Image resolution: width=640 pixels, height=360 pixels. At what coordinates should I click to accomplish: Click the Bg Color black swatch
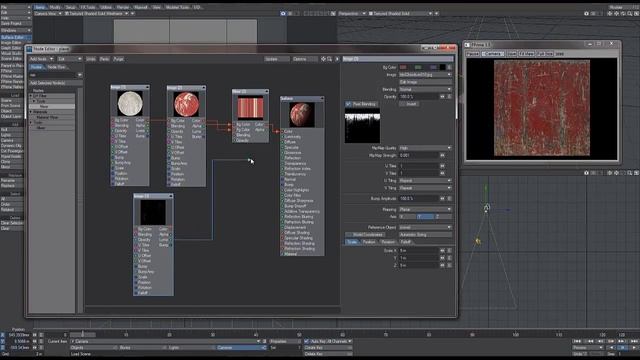click(x=443, y=67)
